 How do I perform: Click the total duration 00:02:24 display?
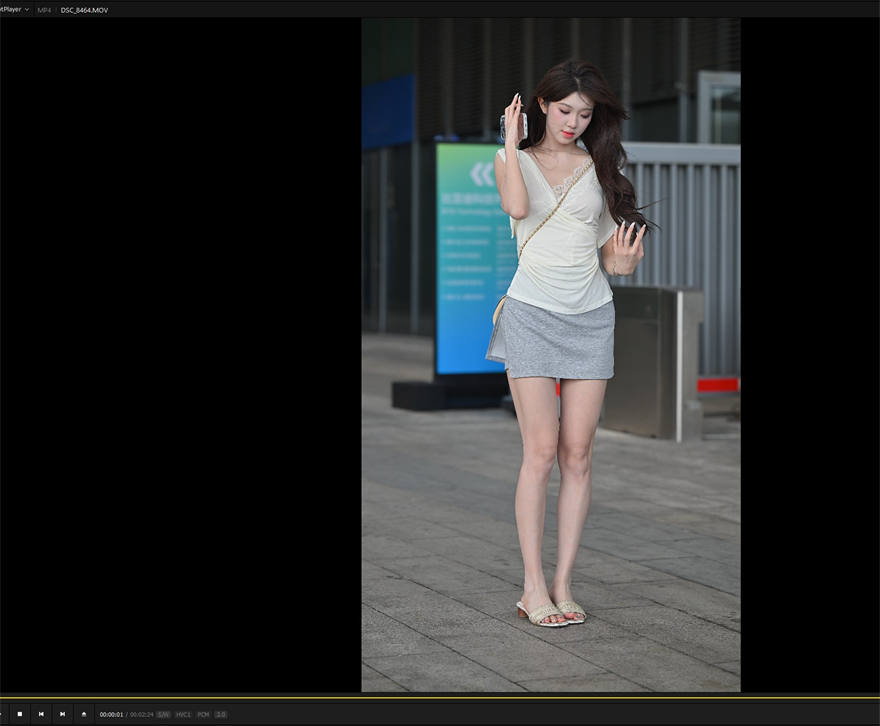pyautogui.click(x=141, y=714)
